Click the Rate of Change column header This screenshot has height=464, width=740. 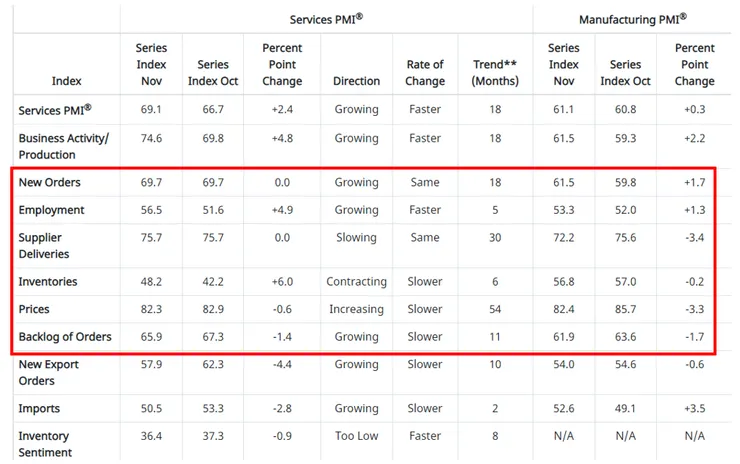coord(425,73)
